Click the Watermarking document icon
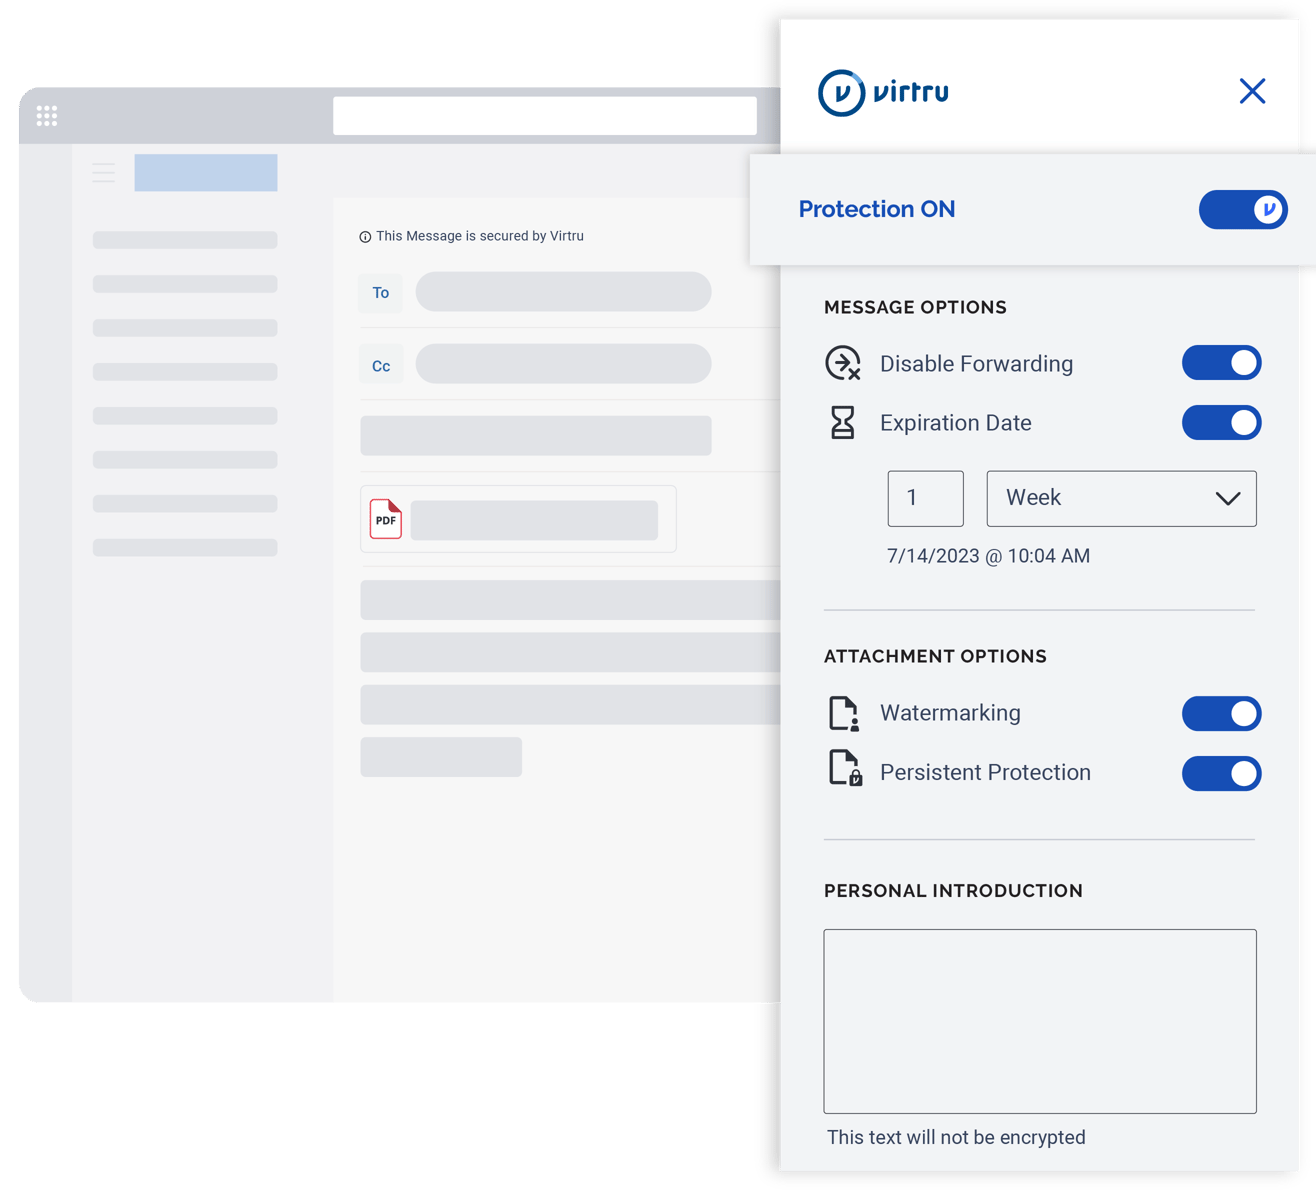The height and width of the screenshot is (1190, 1316). 843,713
